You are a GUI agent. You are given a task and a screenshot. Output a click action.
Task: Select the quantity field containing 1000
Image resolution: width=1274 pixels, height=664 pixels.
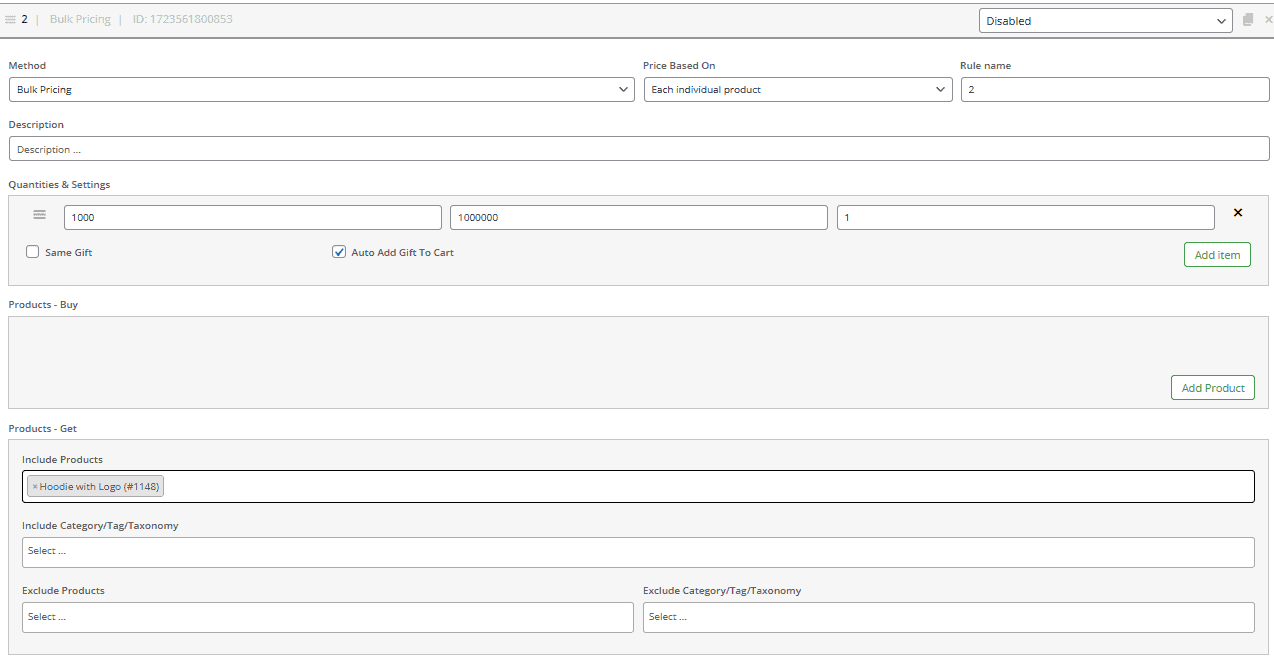[252, 218]
